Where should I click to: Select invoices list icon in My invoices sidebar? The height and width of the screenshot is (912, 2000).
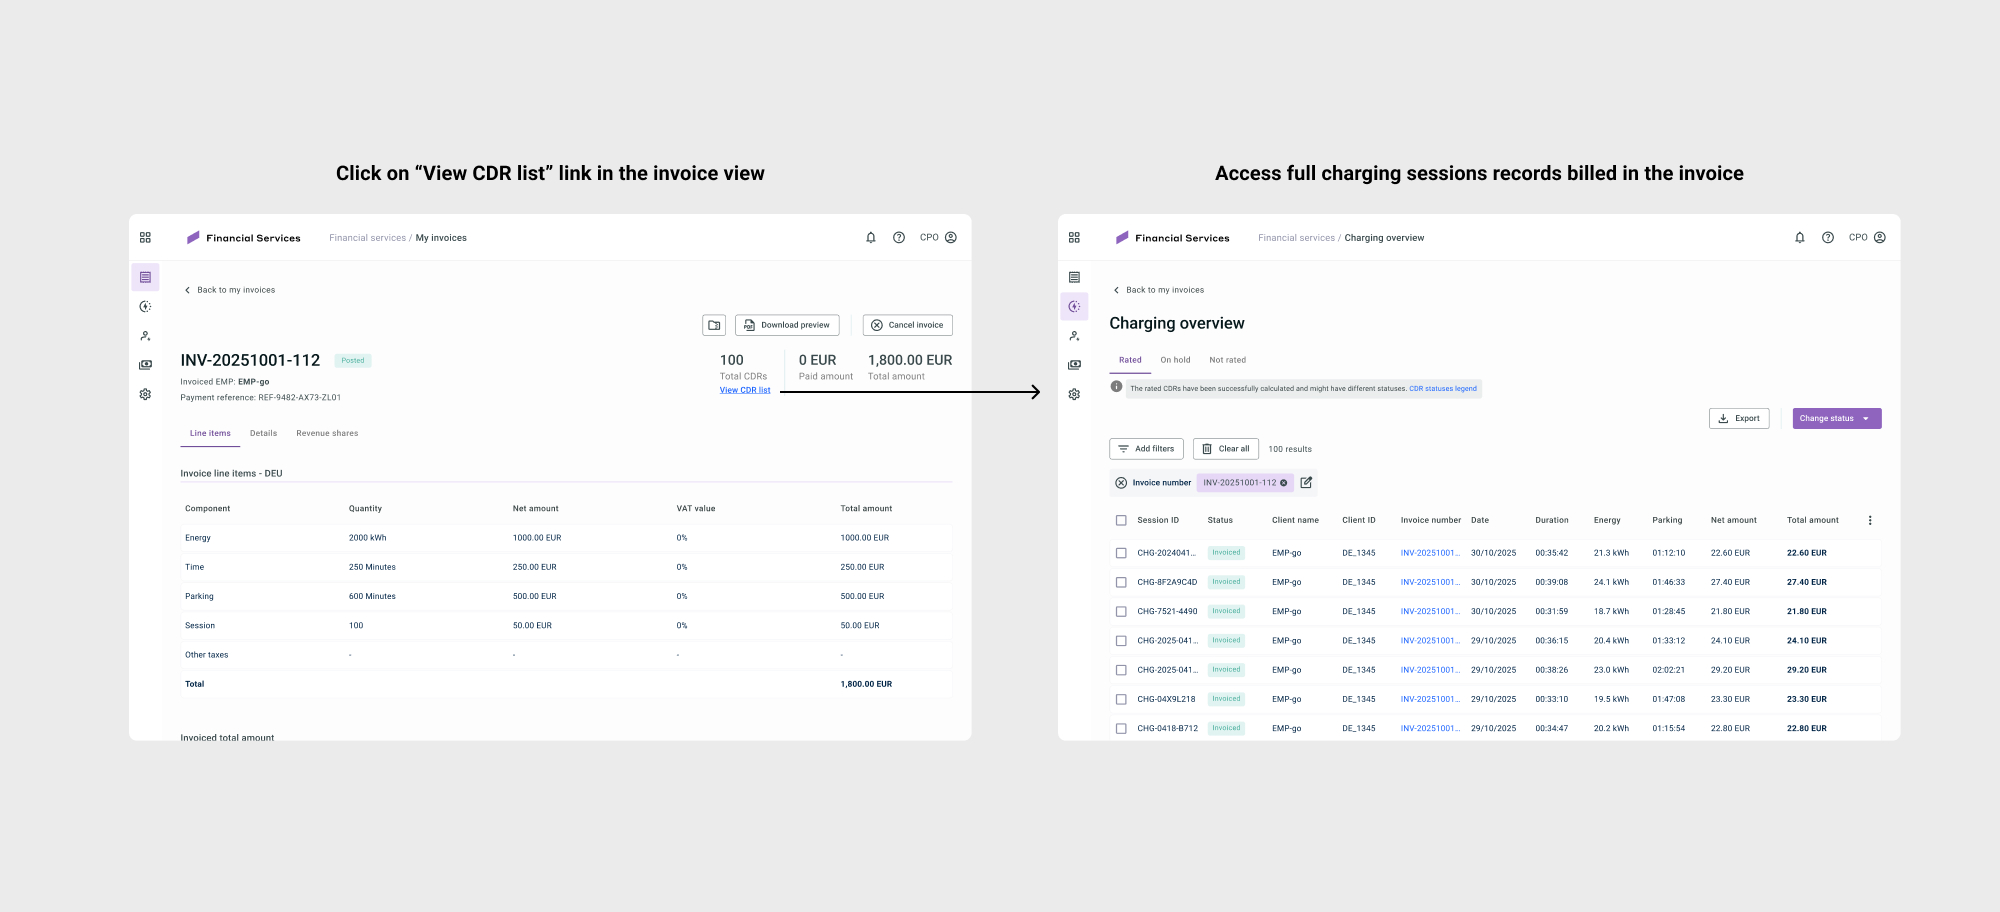(145, 277)
